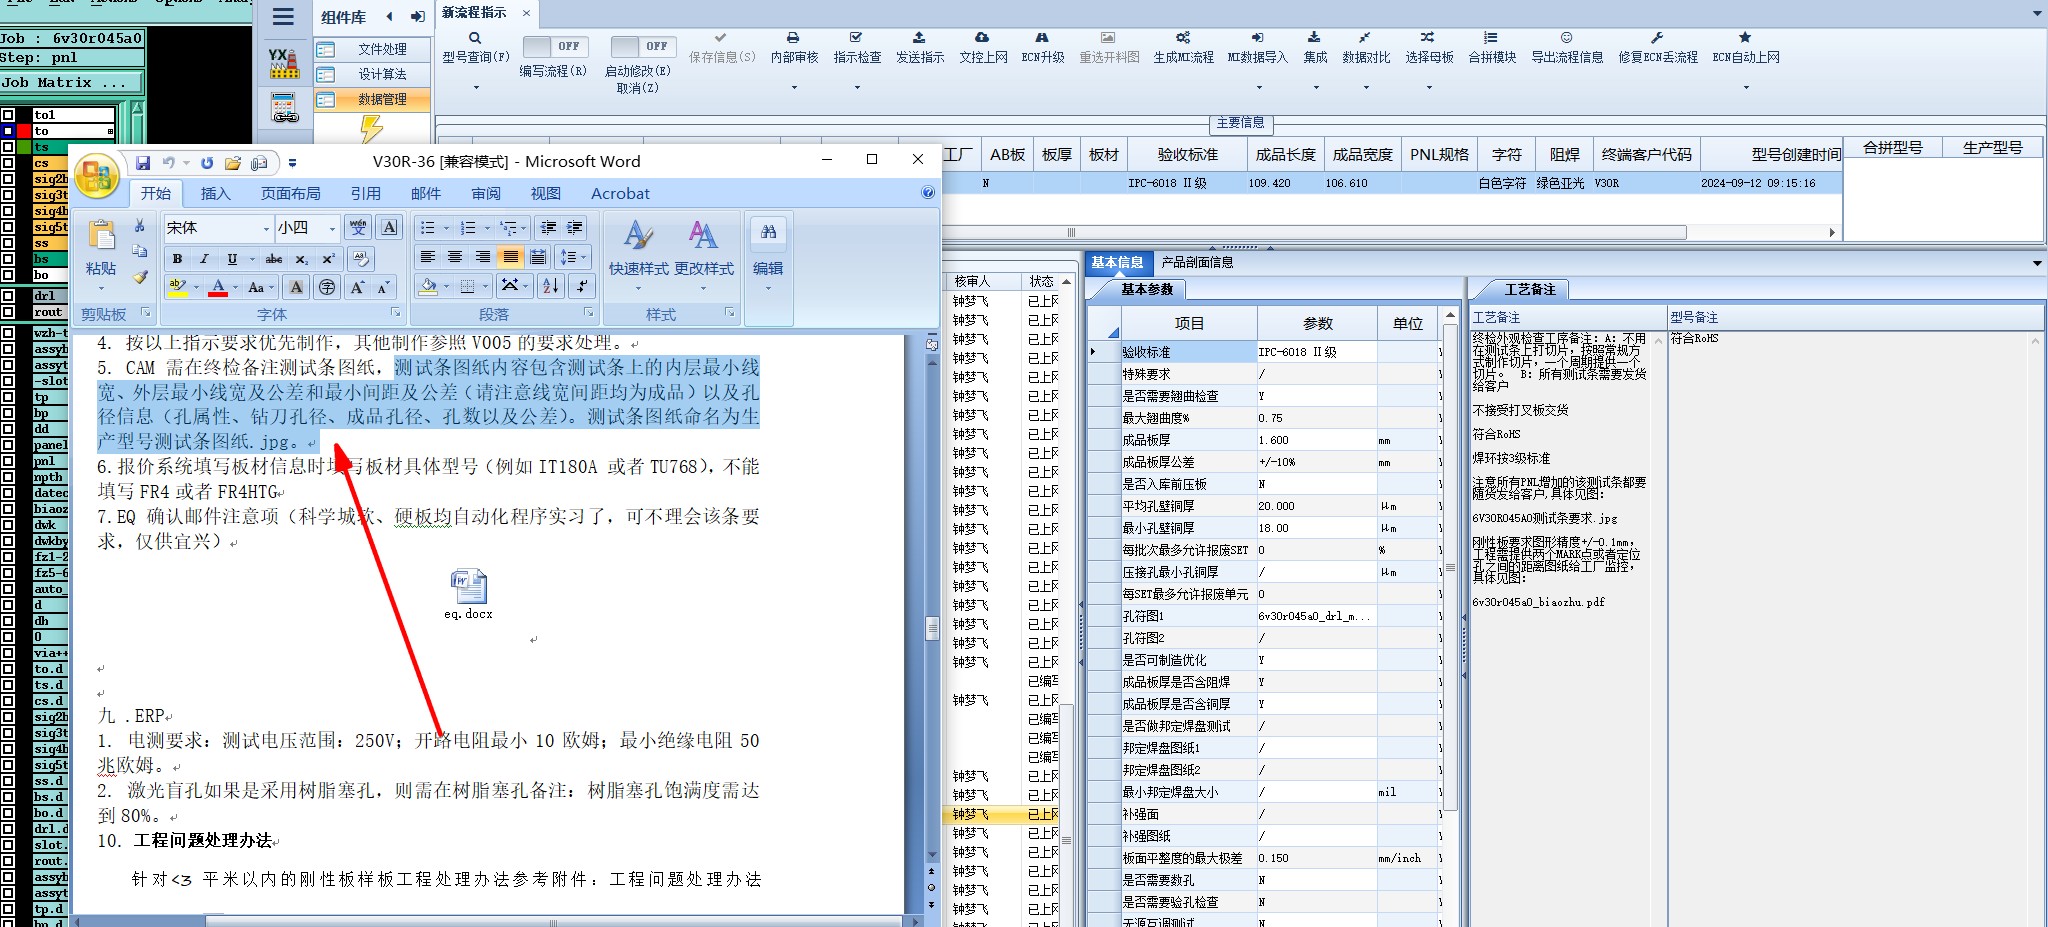Toggle the checkbox beside the npth layer

tap(8, 477)
